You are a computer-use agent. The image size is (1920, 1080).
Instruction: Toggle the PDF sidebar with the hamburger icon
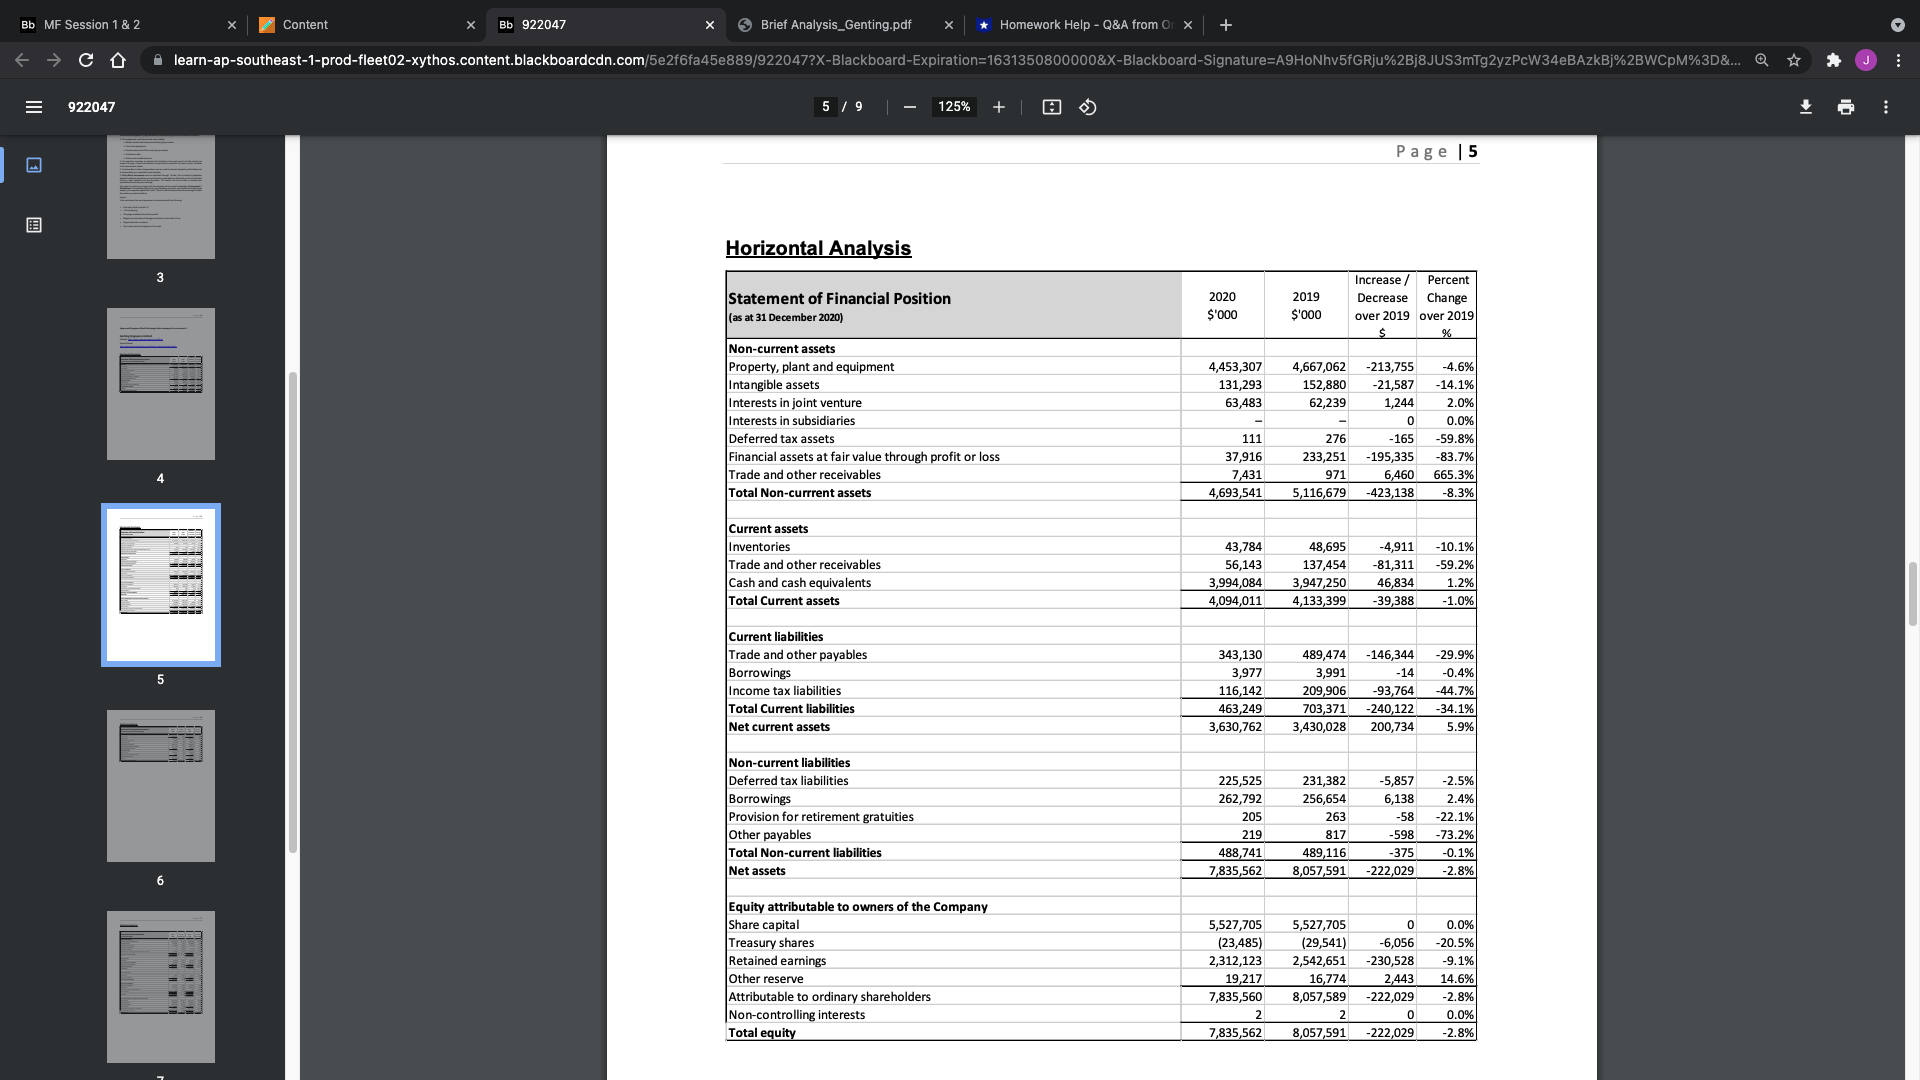(33, 107)
